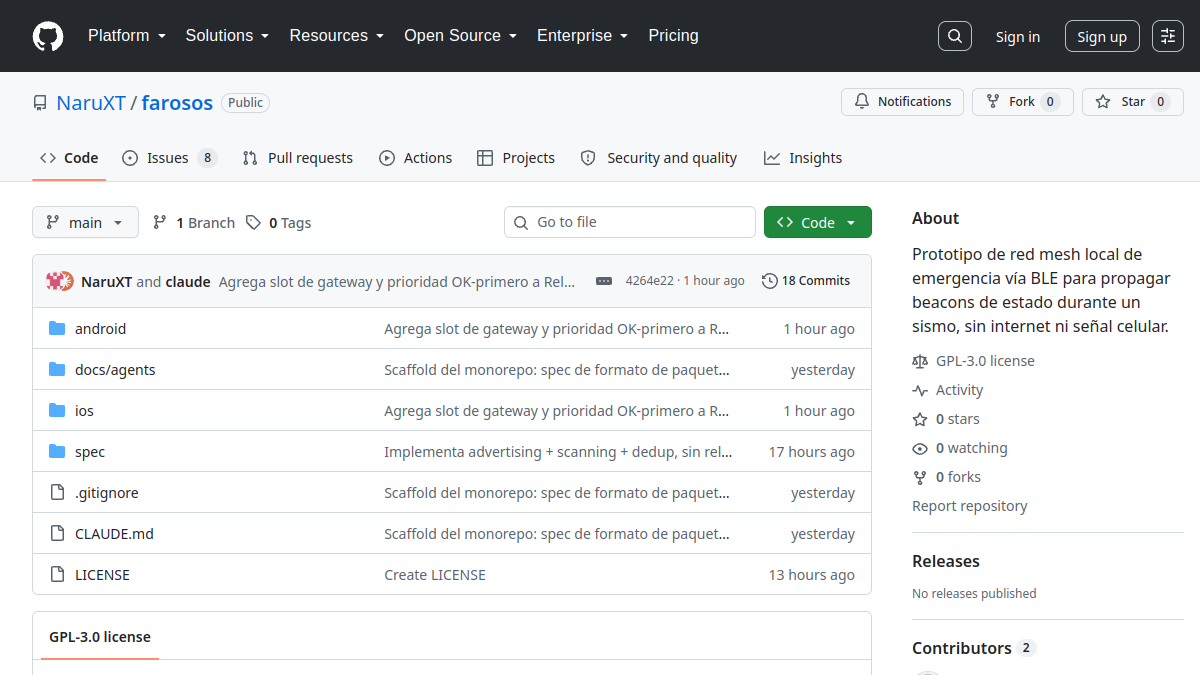The image size is (1200, 675).
Task: Click the tag icon beside 0 Tags
Action: coord(254,222)
